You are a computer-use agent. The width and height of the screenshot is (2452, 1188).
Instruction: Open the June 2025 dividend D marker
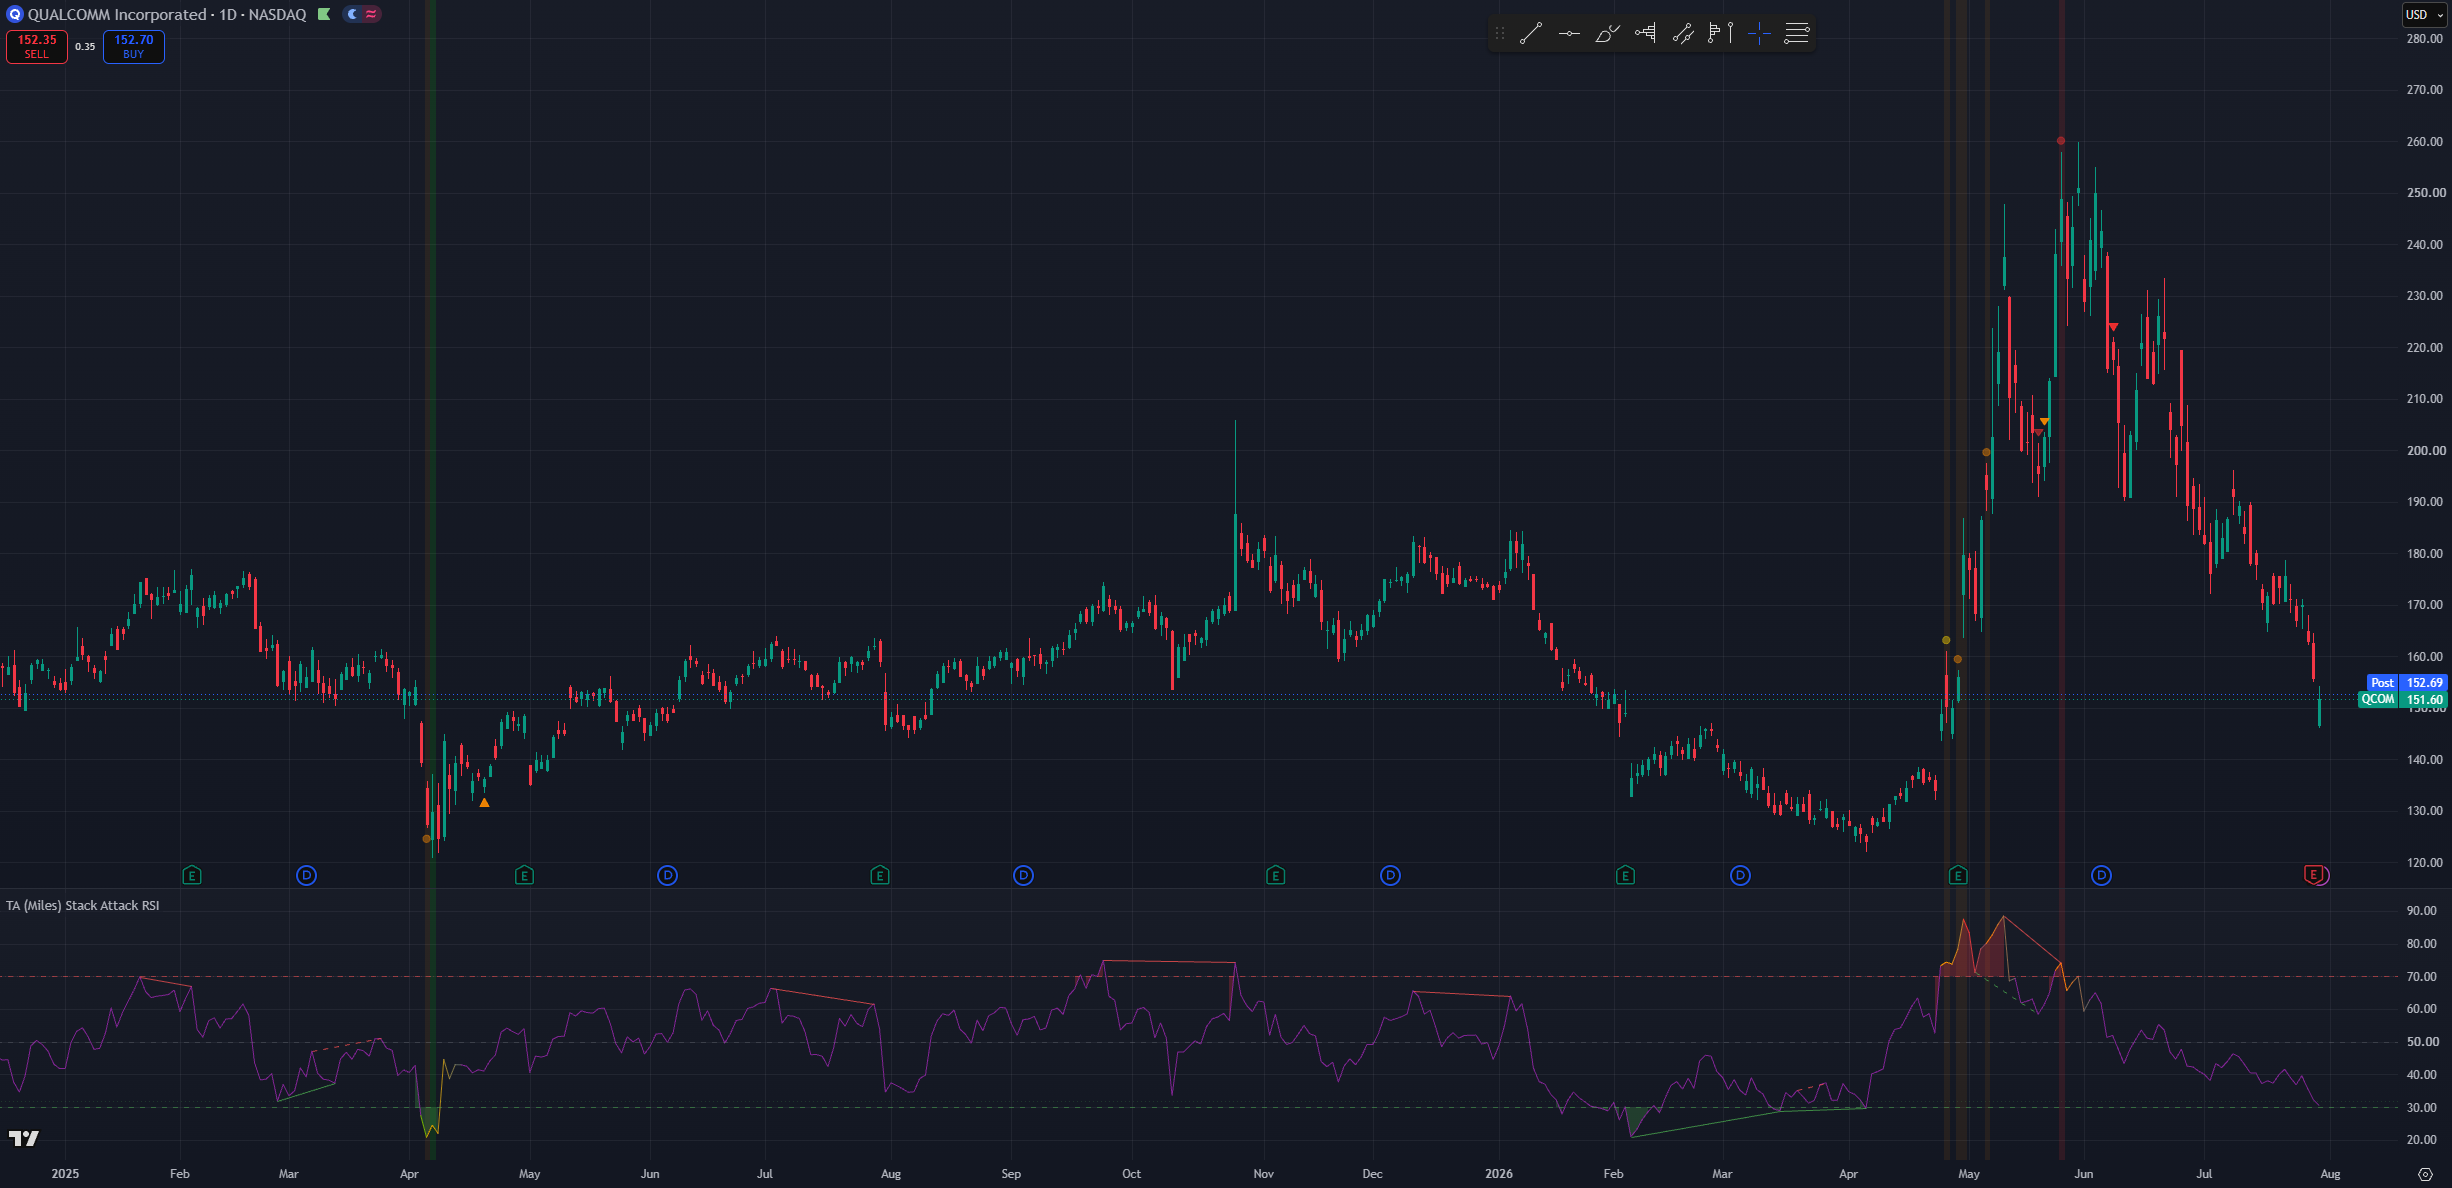(x=667, y=876)
